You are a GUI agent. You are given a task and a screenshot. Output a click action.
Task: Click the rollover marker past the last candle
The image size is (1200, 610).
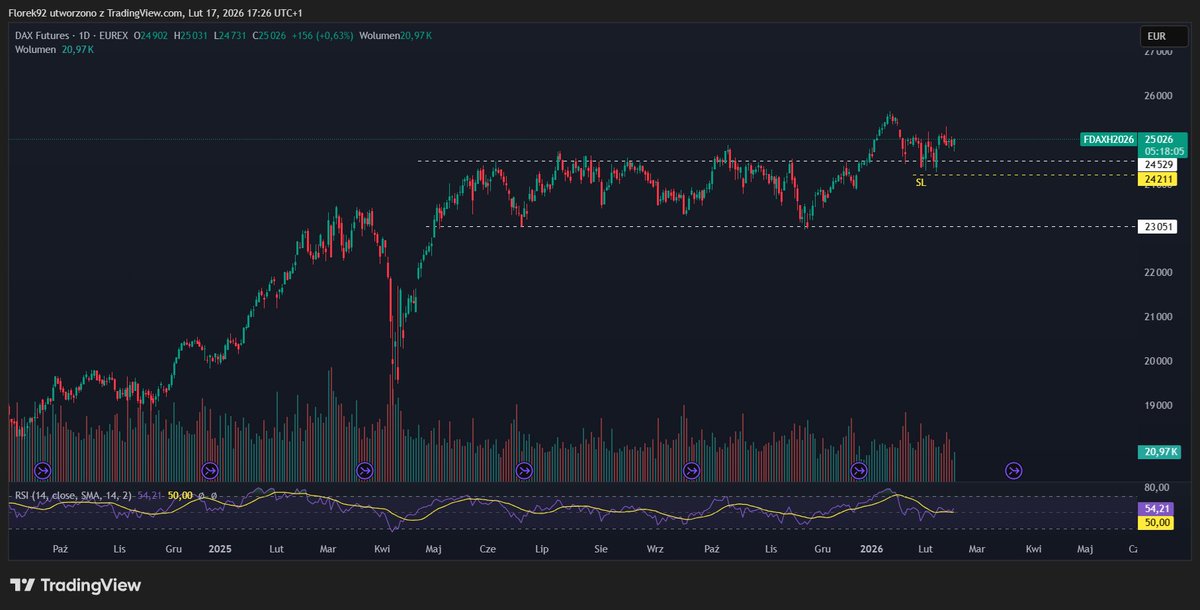pos(1014,469)
